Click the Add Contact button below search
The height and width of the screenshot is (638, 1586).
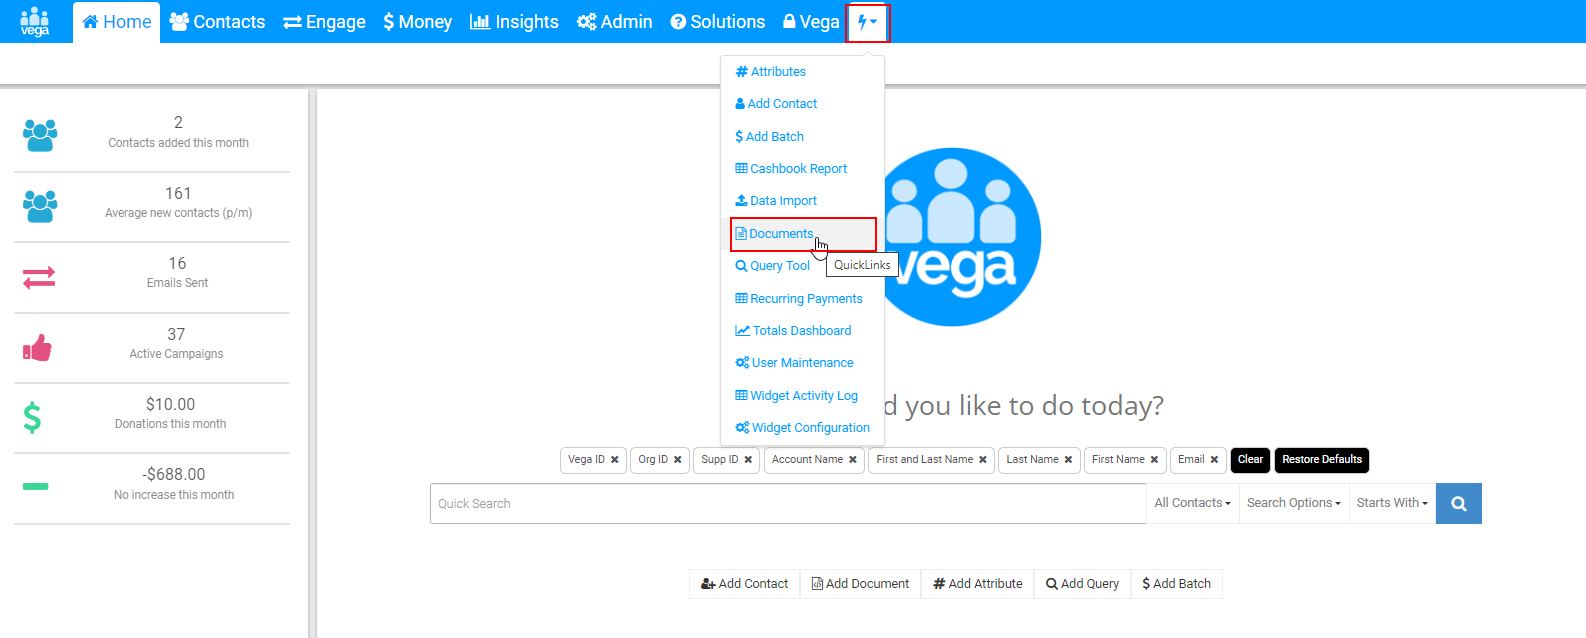(x=745, y=584)
